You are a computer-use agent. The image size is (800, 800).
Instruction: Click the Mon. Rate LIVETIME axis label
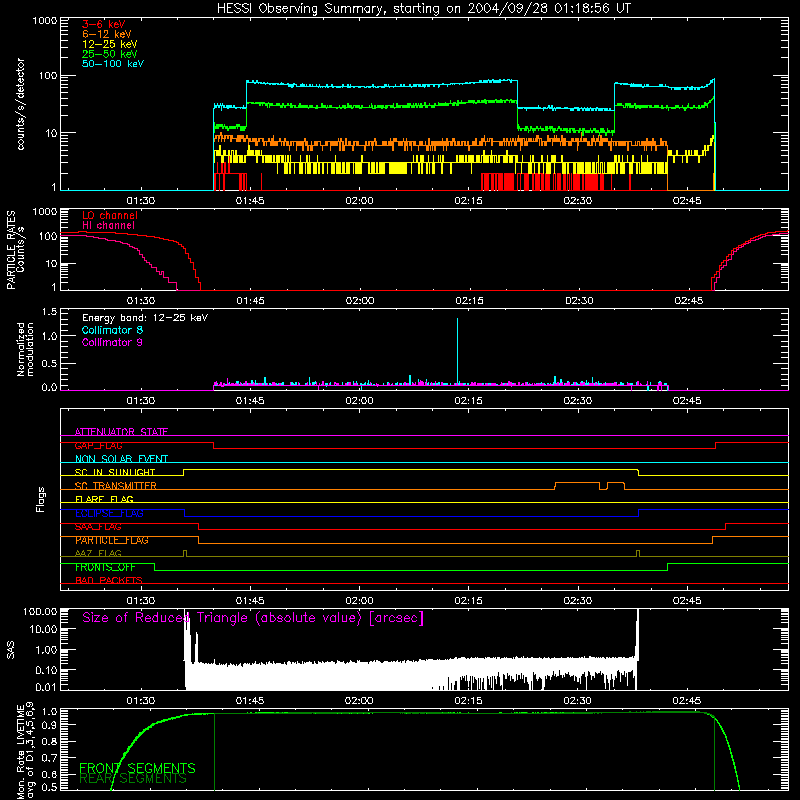pos(24,751)
